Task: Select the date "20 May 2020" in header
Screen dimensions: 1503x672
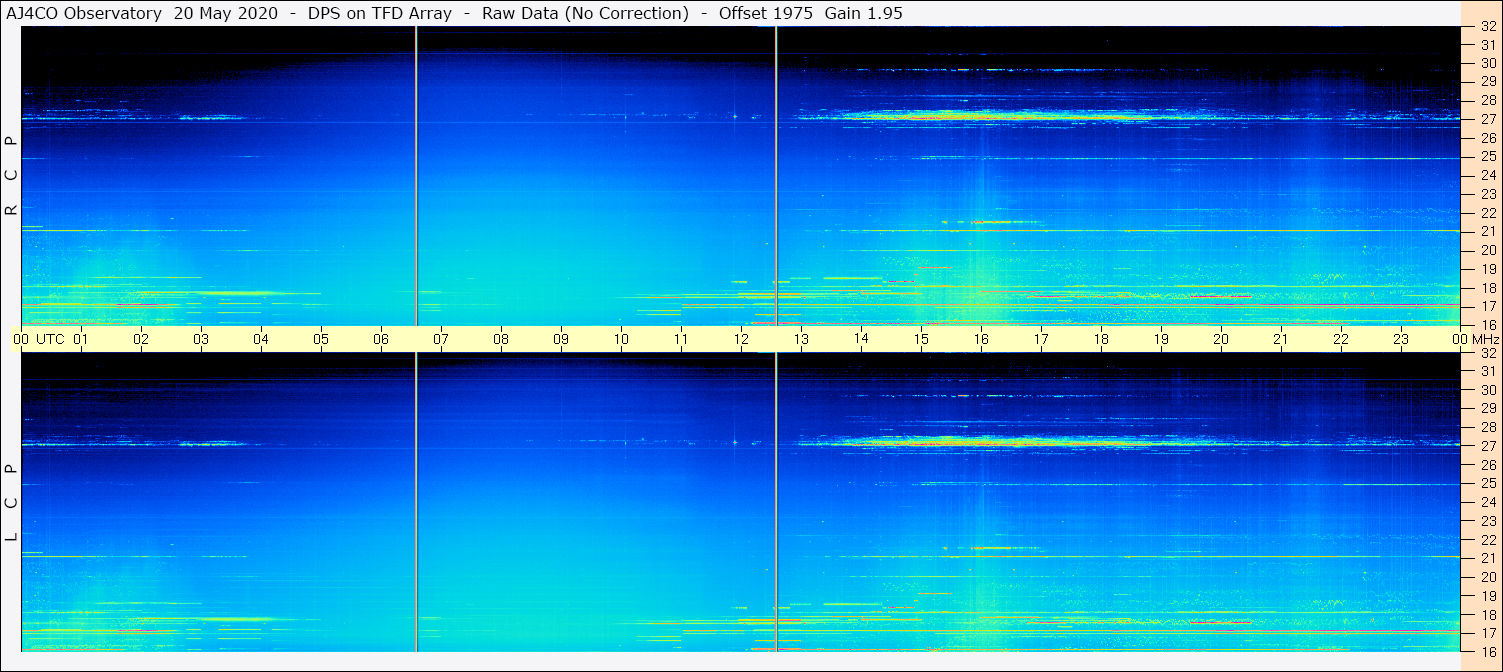Action: 226,13
